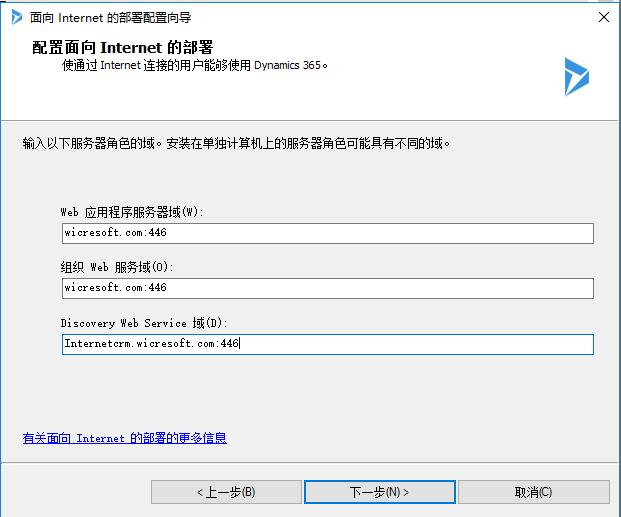621x517 pixels.
Task: Focus the 组织 Web 服务域 input field
Action: [x=328, y=288]
